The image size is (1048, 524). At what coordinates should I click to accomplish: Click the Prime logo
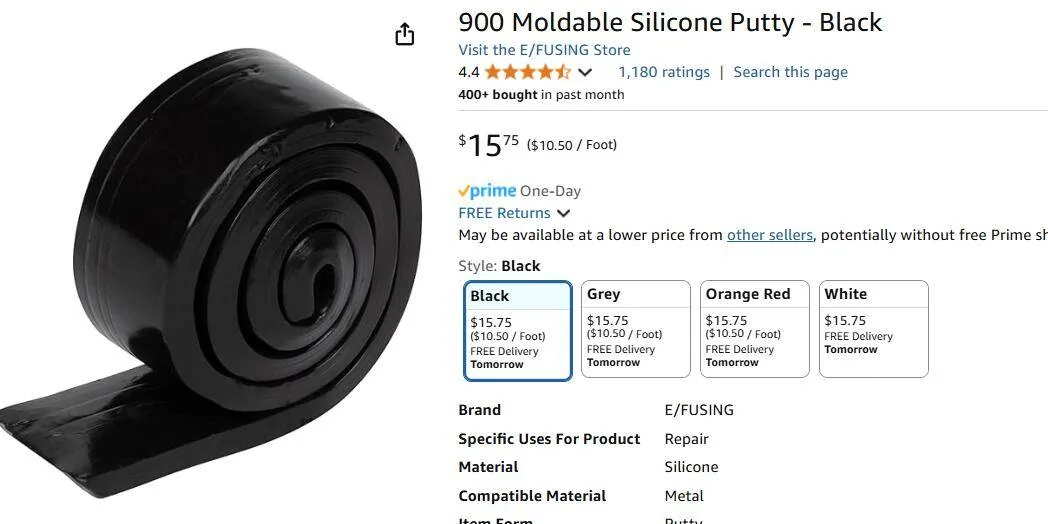tap(487, 191)
